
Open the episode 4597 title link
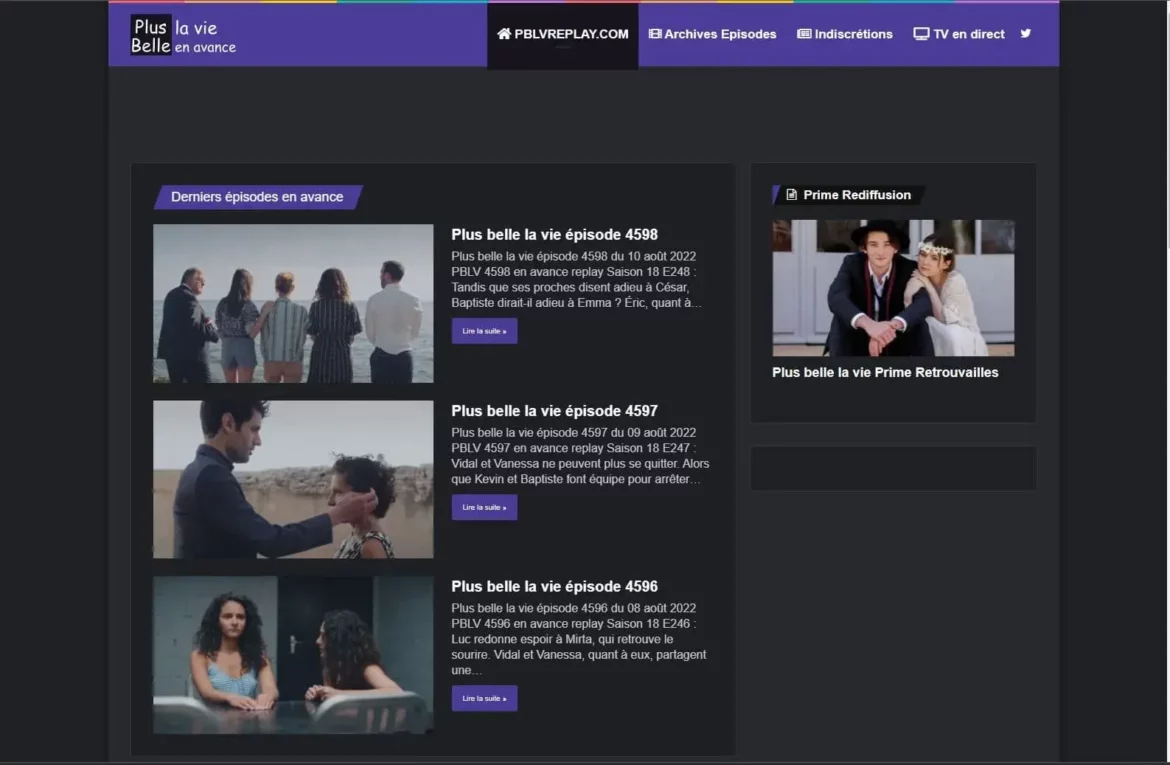pos(554,411)
